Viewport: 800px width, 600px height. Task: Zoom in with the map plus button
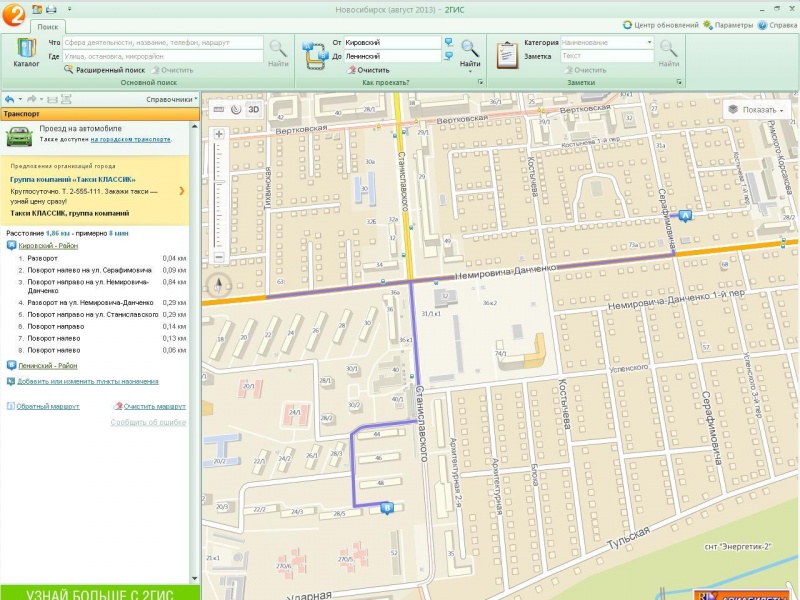[219, 134]
